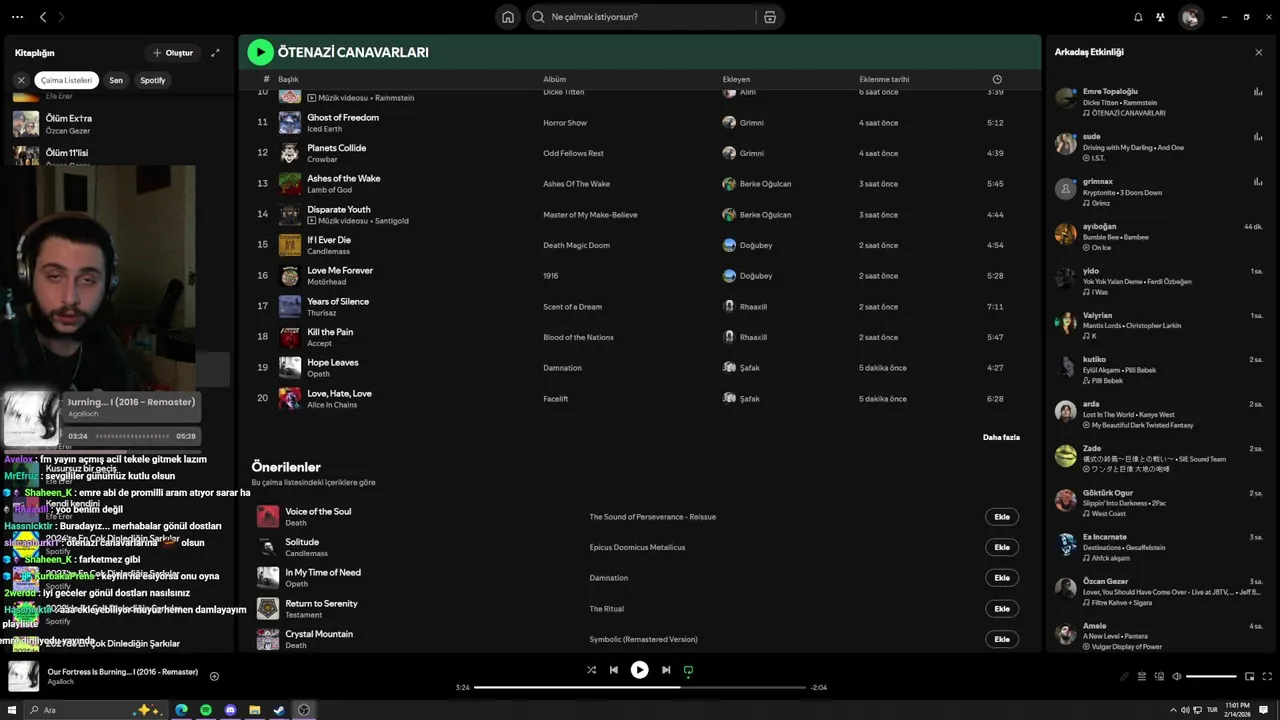This screenshot has height=720, width=1280.
Task: Open the profile avatar menu
Action: tap(1190, 17)
